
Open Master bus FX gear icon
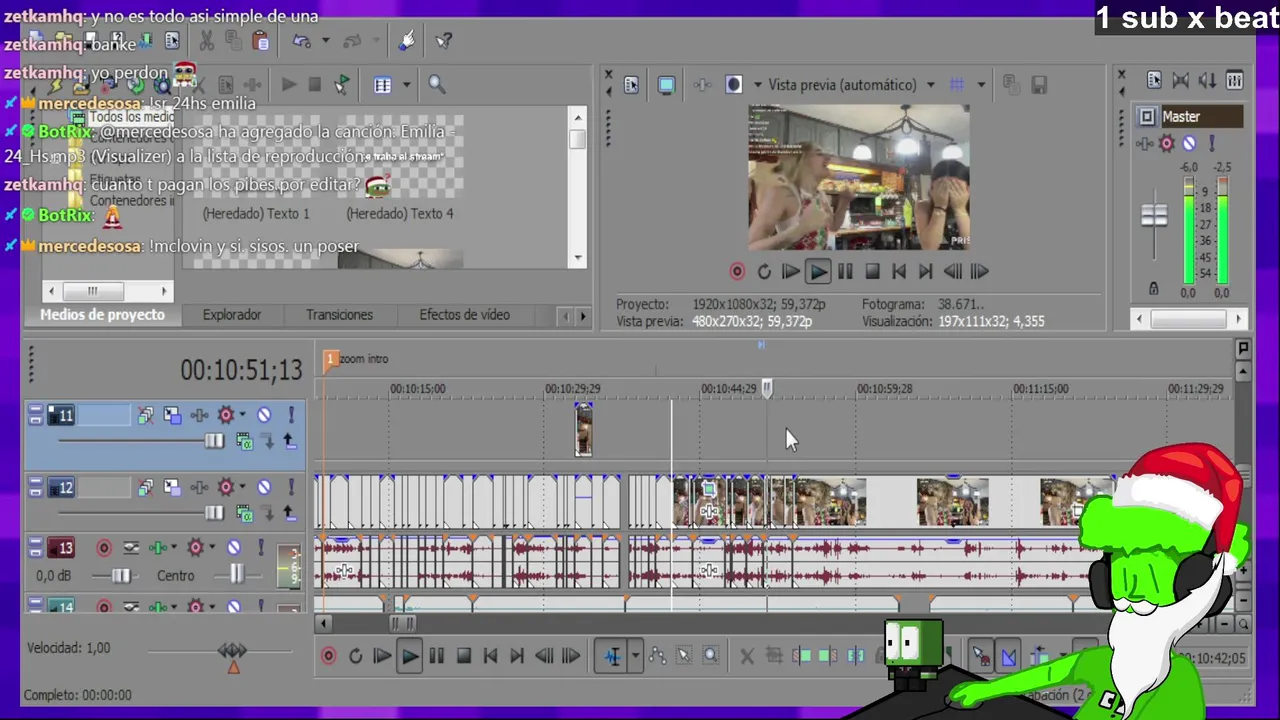coord(1166,144)
